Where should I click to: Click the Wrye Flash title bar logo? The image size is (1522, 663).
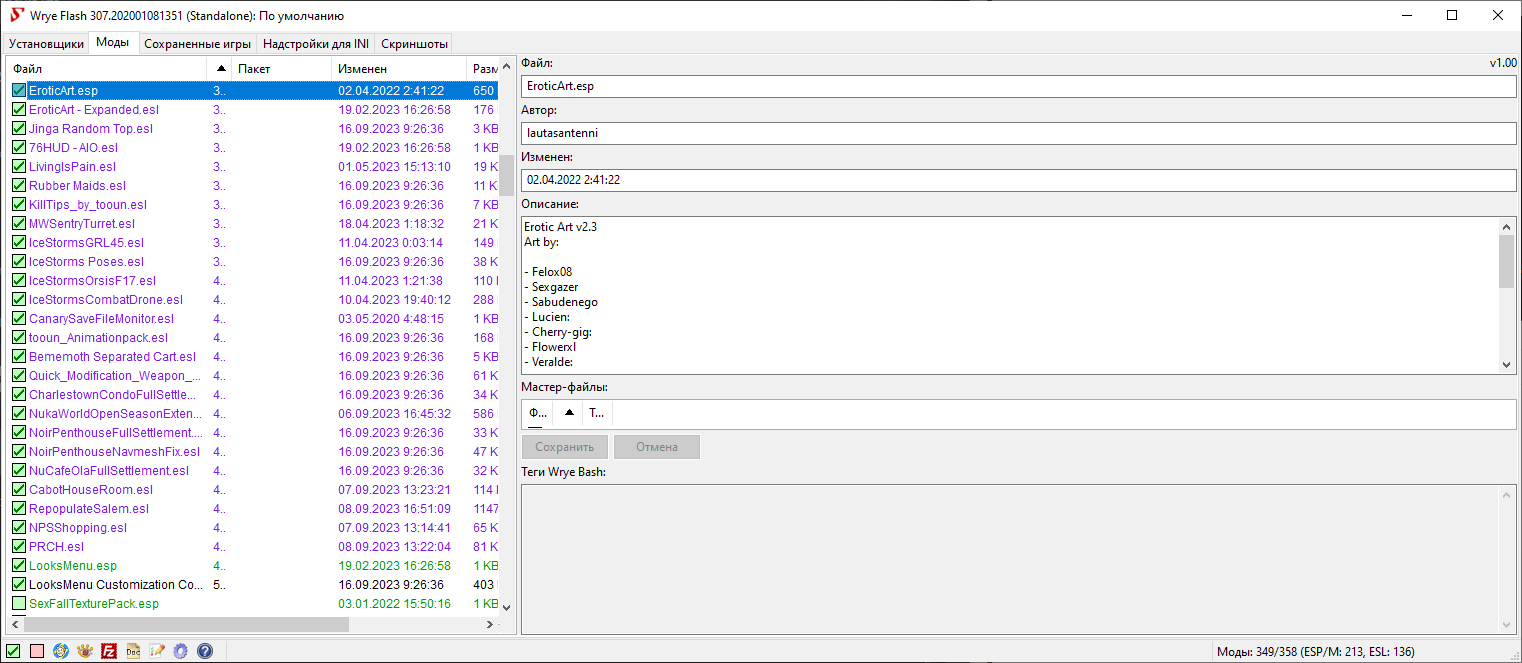(16, 15)
